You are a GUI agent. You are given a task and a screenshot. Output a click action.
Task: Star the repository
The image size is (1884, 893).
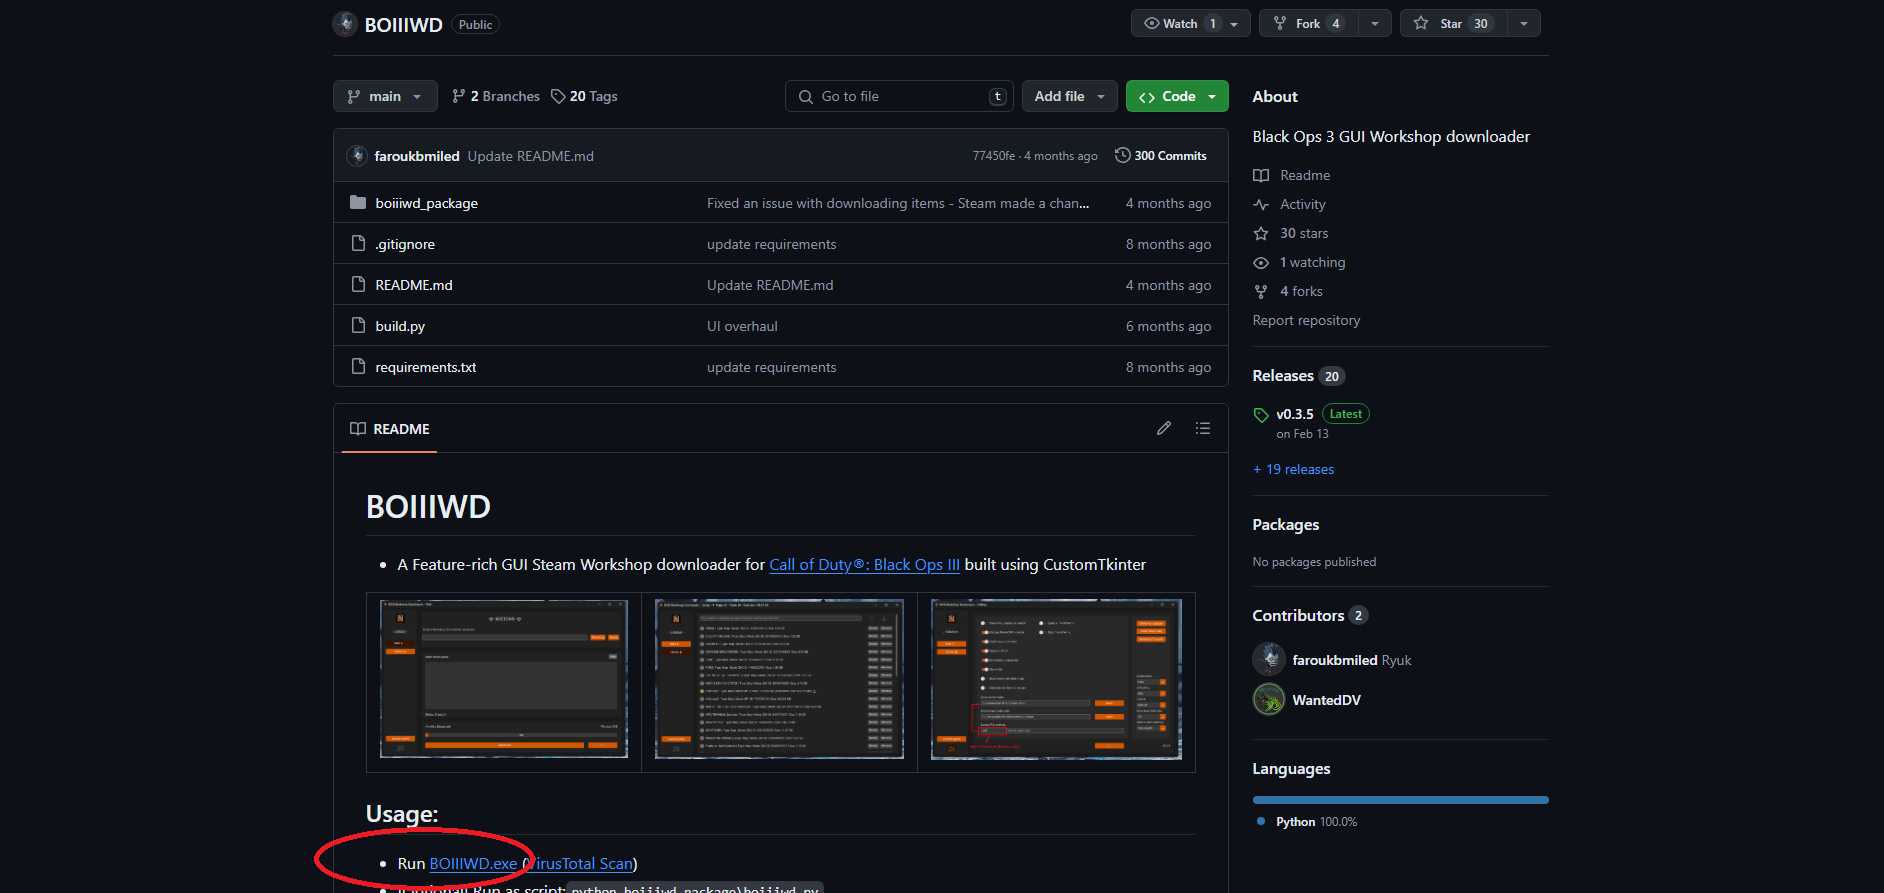tap(1450, 24)
